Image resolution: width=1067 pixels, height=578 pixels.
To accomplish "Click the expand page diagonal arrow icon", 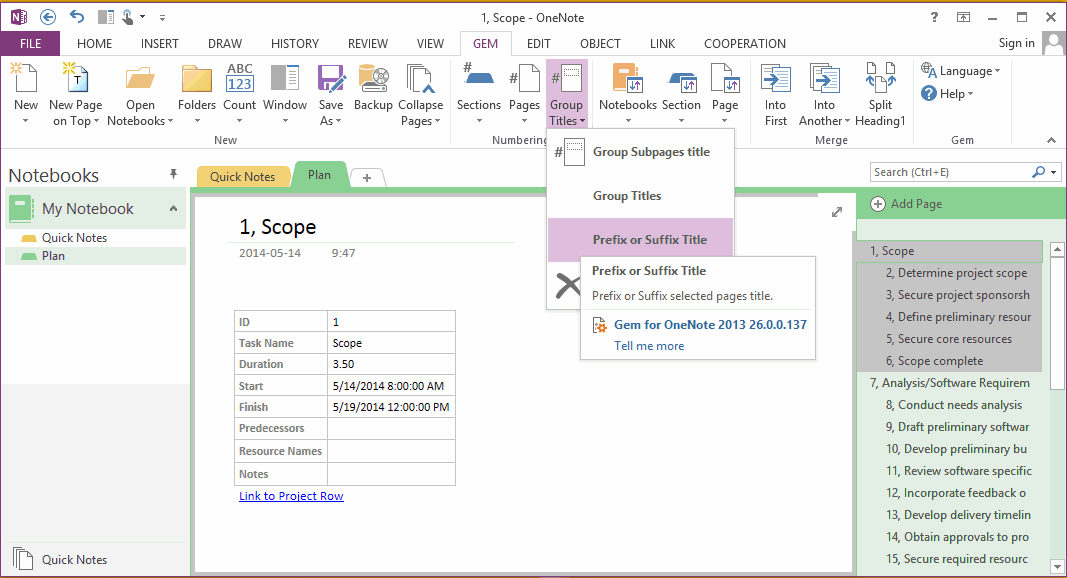I will pos(837,212).
